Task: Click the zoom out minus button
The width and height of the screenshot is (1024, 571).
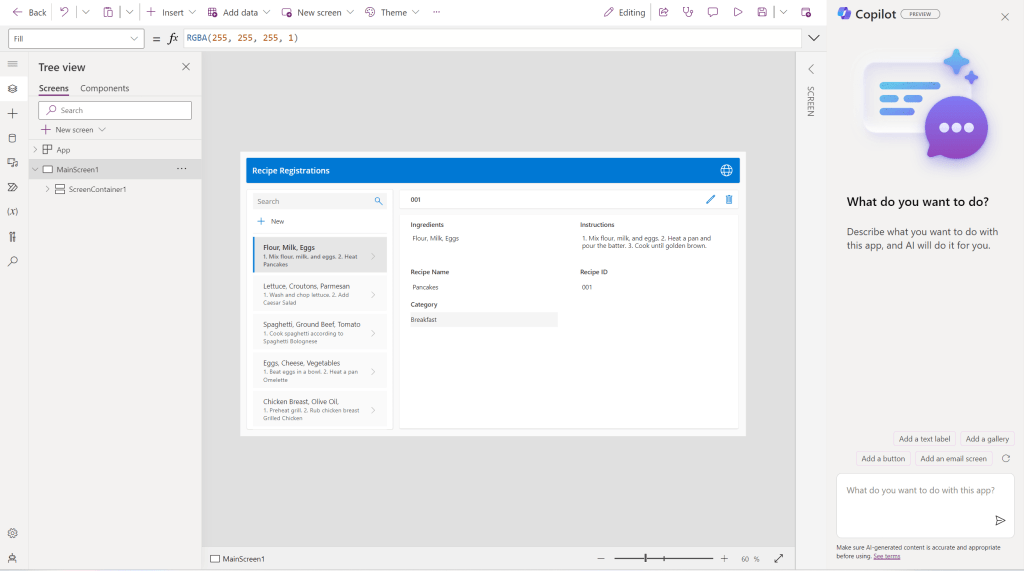Action: [x=601, y=559]
